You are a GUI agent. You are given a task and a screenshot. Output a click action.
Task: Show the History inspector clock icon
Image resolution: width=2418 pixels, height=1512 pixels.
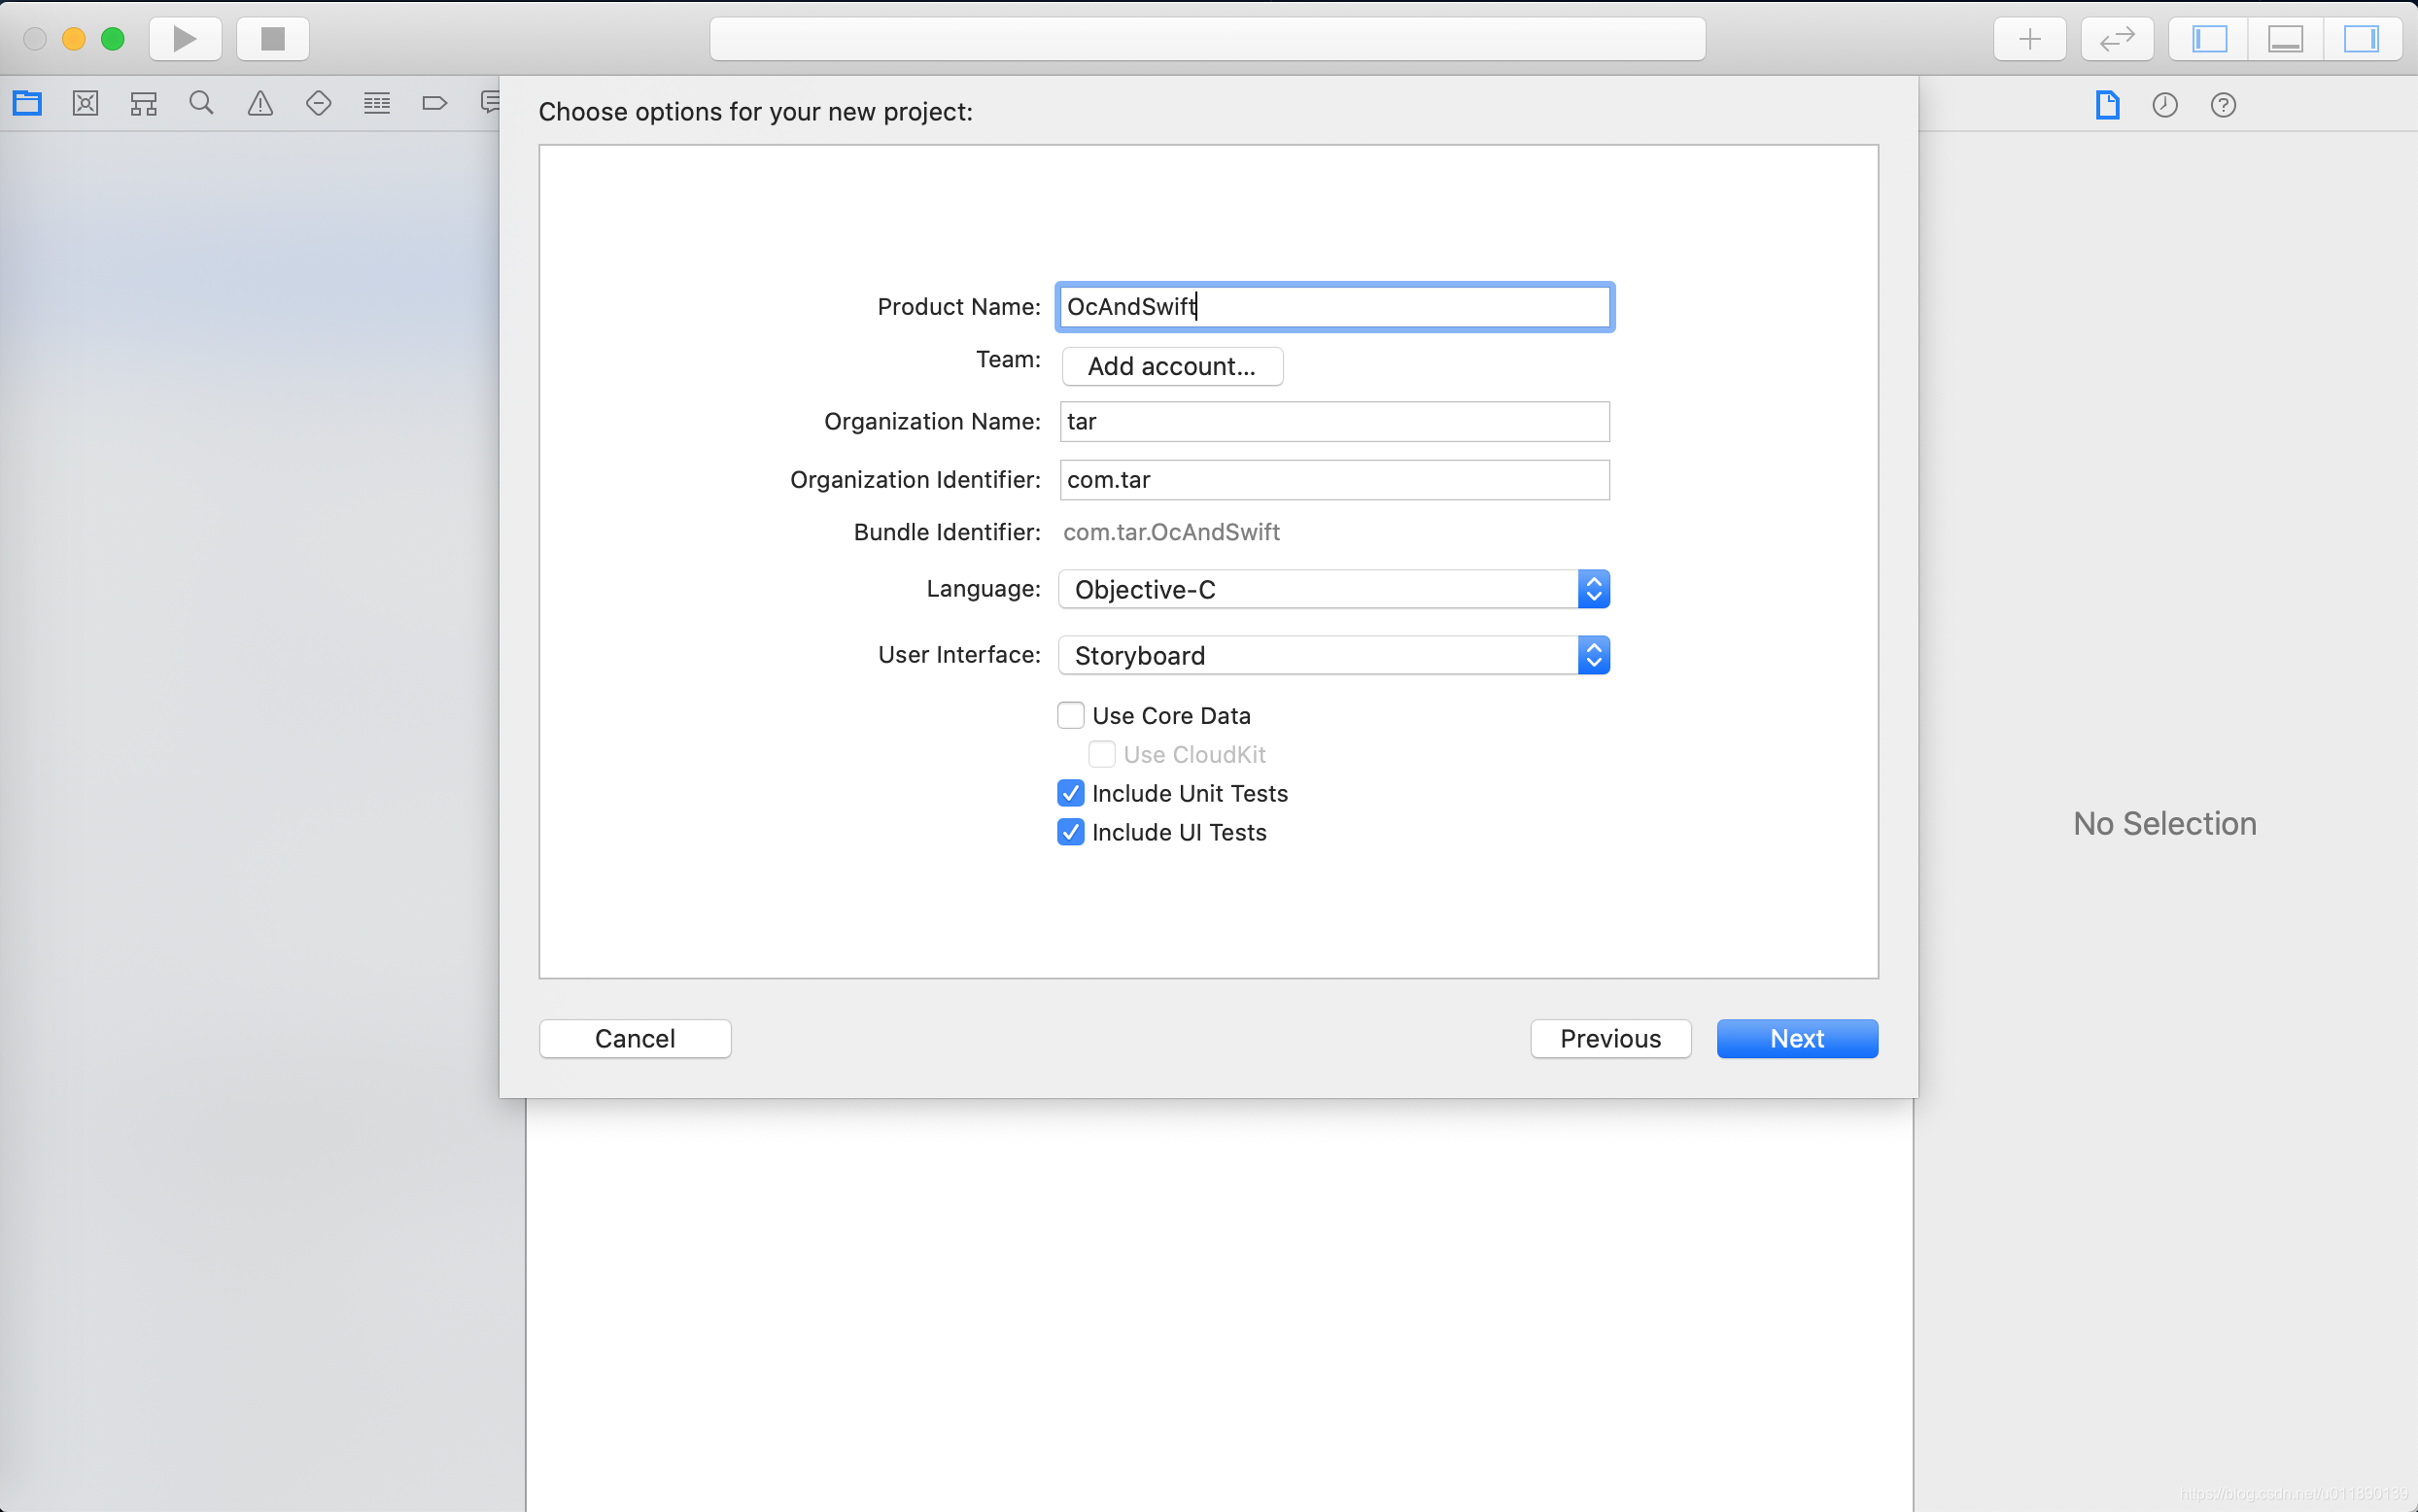click(x=2164, y=105)
